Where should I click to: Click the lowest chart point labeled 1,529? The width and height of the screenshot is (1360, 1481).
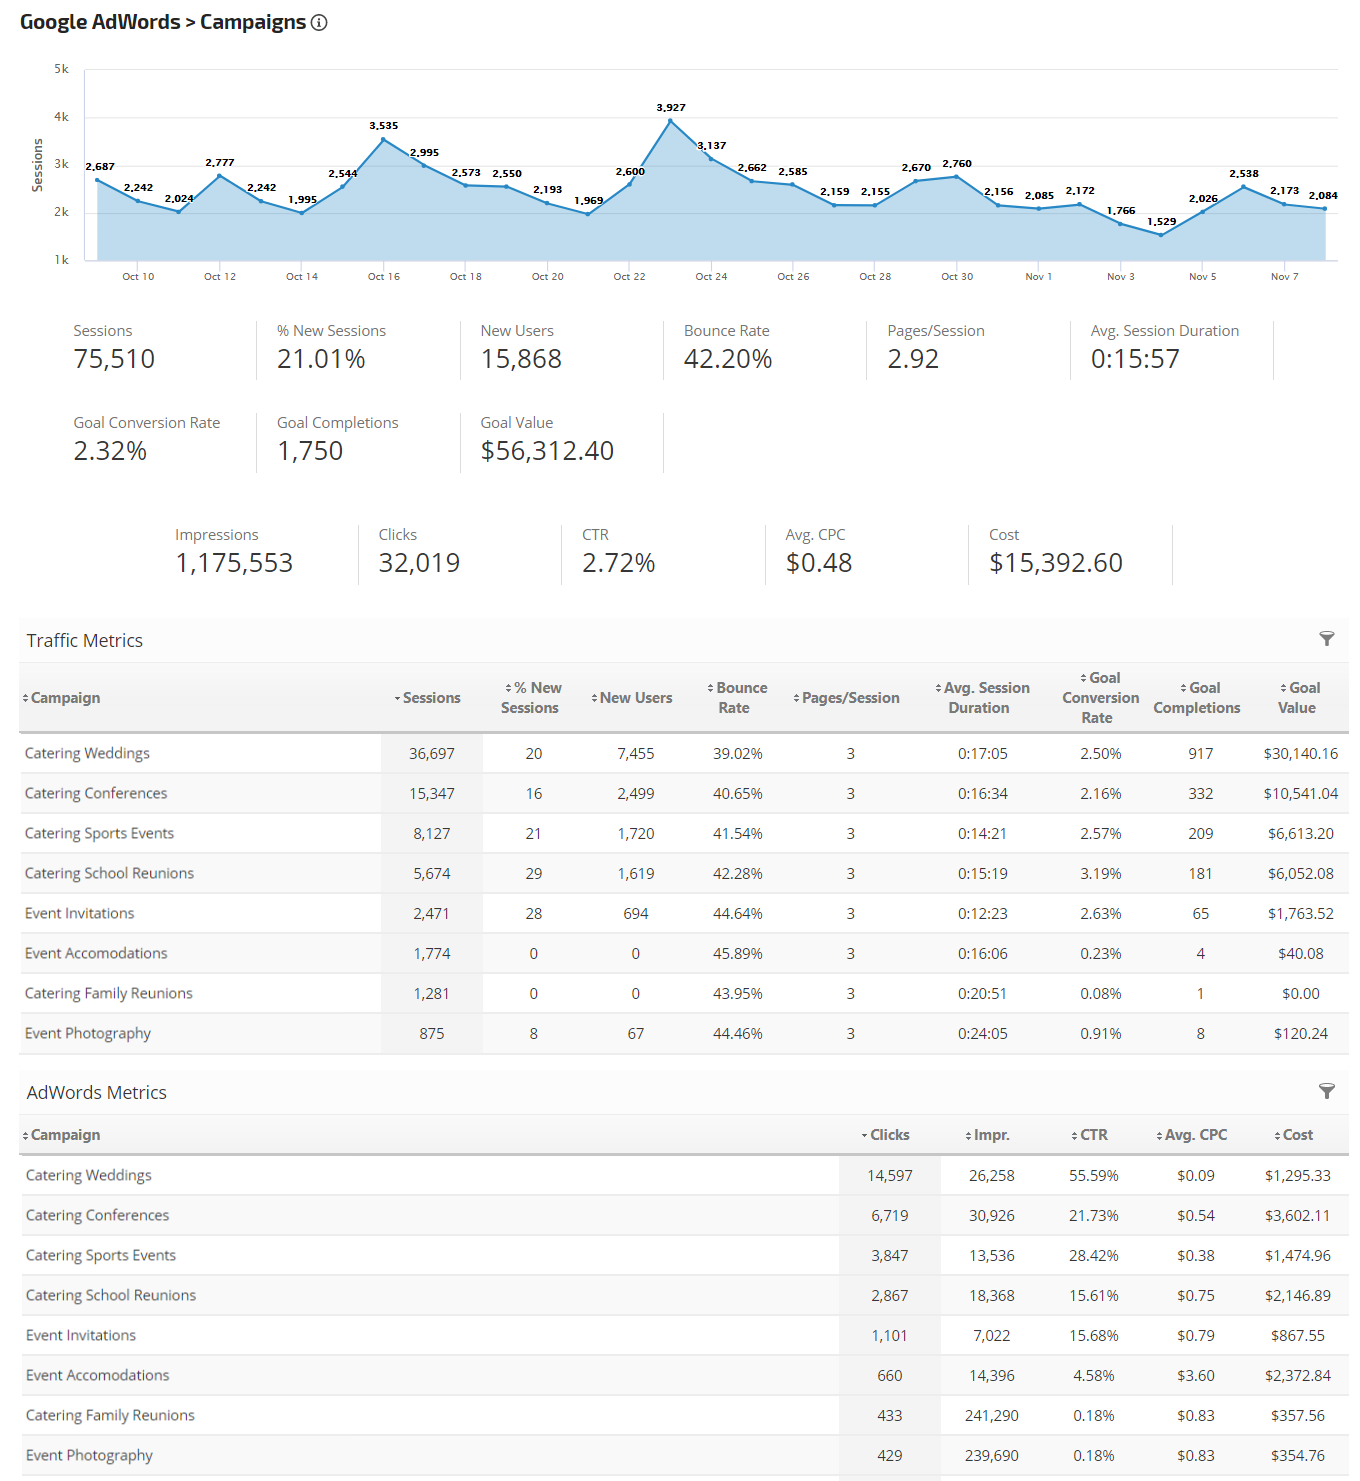pyautogui.click(x=1161, y=235)
